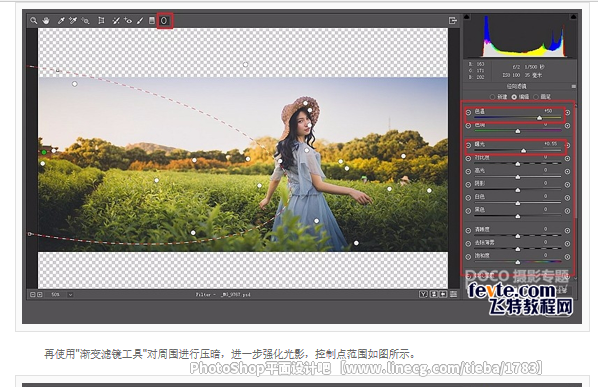Click the RGB histogram graph
Viewport: 598px width, 387px height.
pos(520,37)
